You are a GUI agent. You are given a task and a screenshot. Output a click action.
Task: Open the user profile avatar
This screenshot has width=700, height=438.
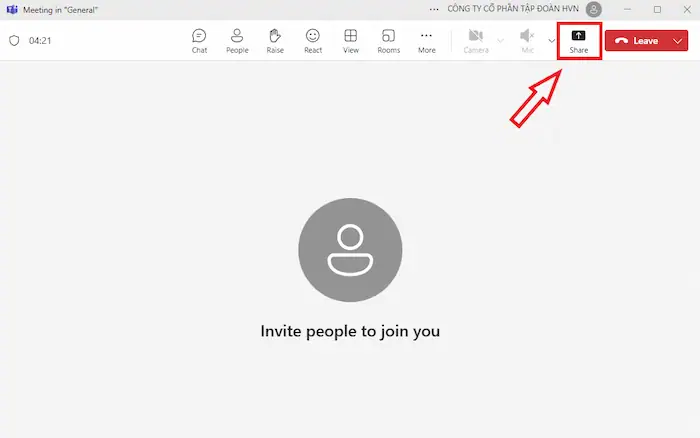point(594,9)
